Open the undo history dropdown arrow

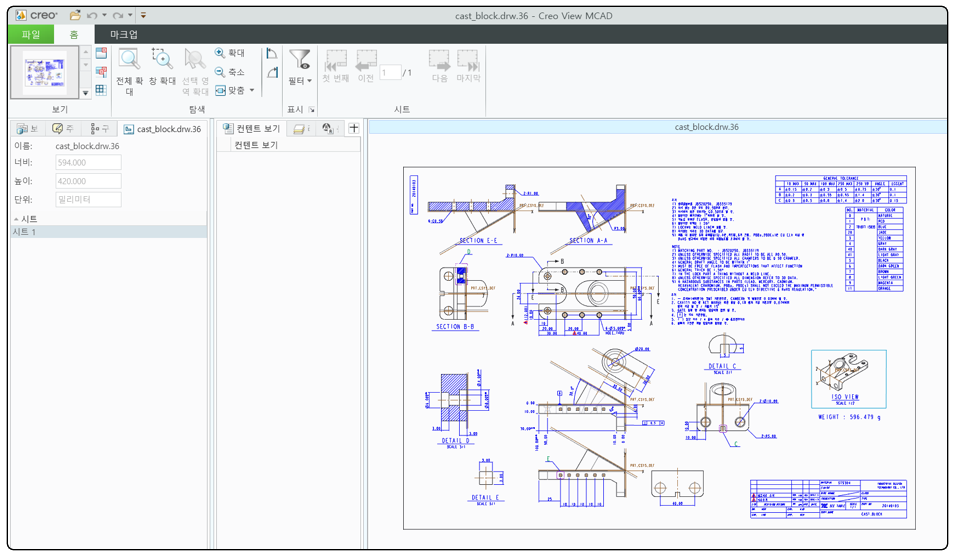[104, 15]
